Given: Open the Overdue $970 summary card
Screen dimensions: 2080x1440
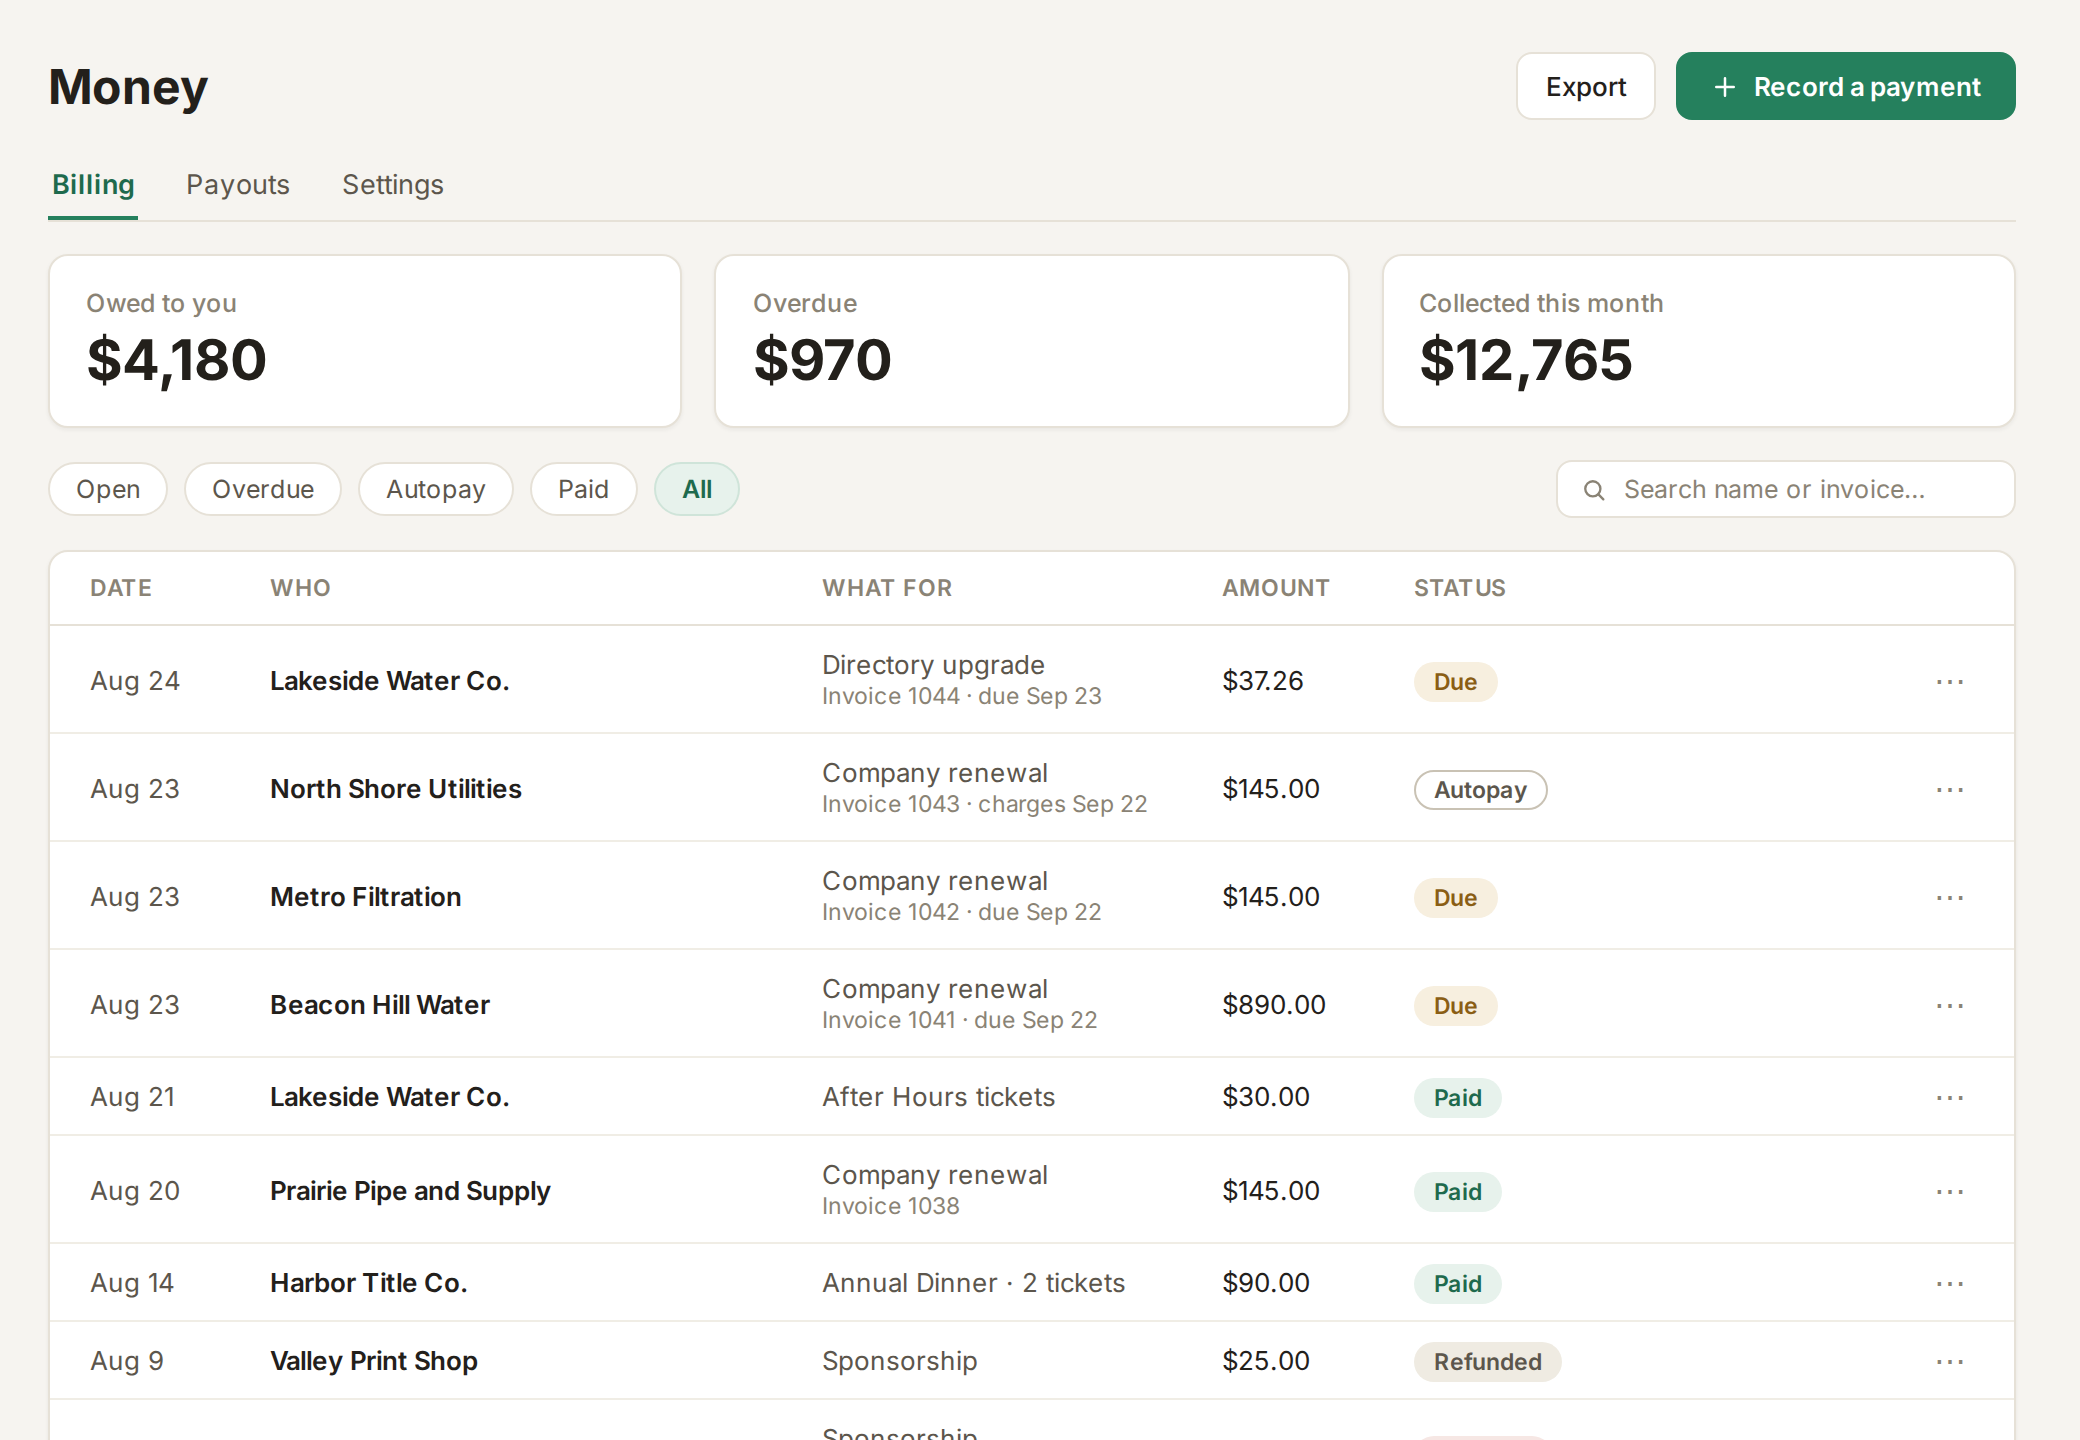Looking at the screenshot, I should [x=1032, y=341].
